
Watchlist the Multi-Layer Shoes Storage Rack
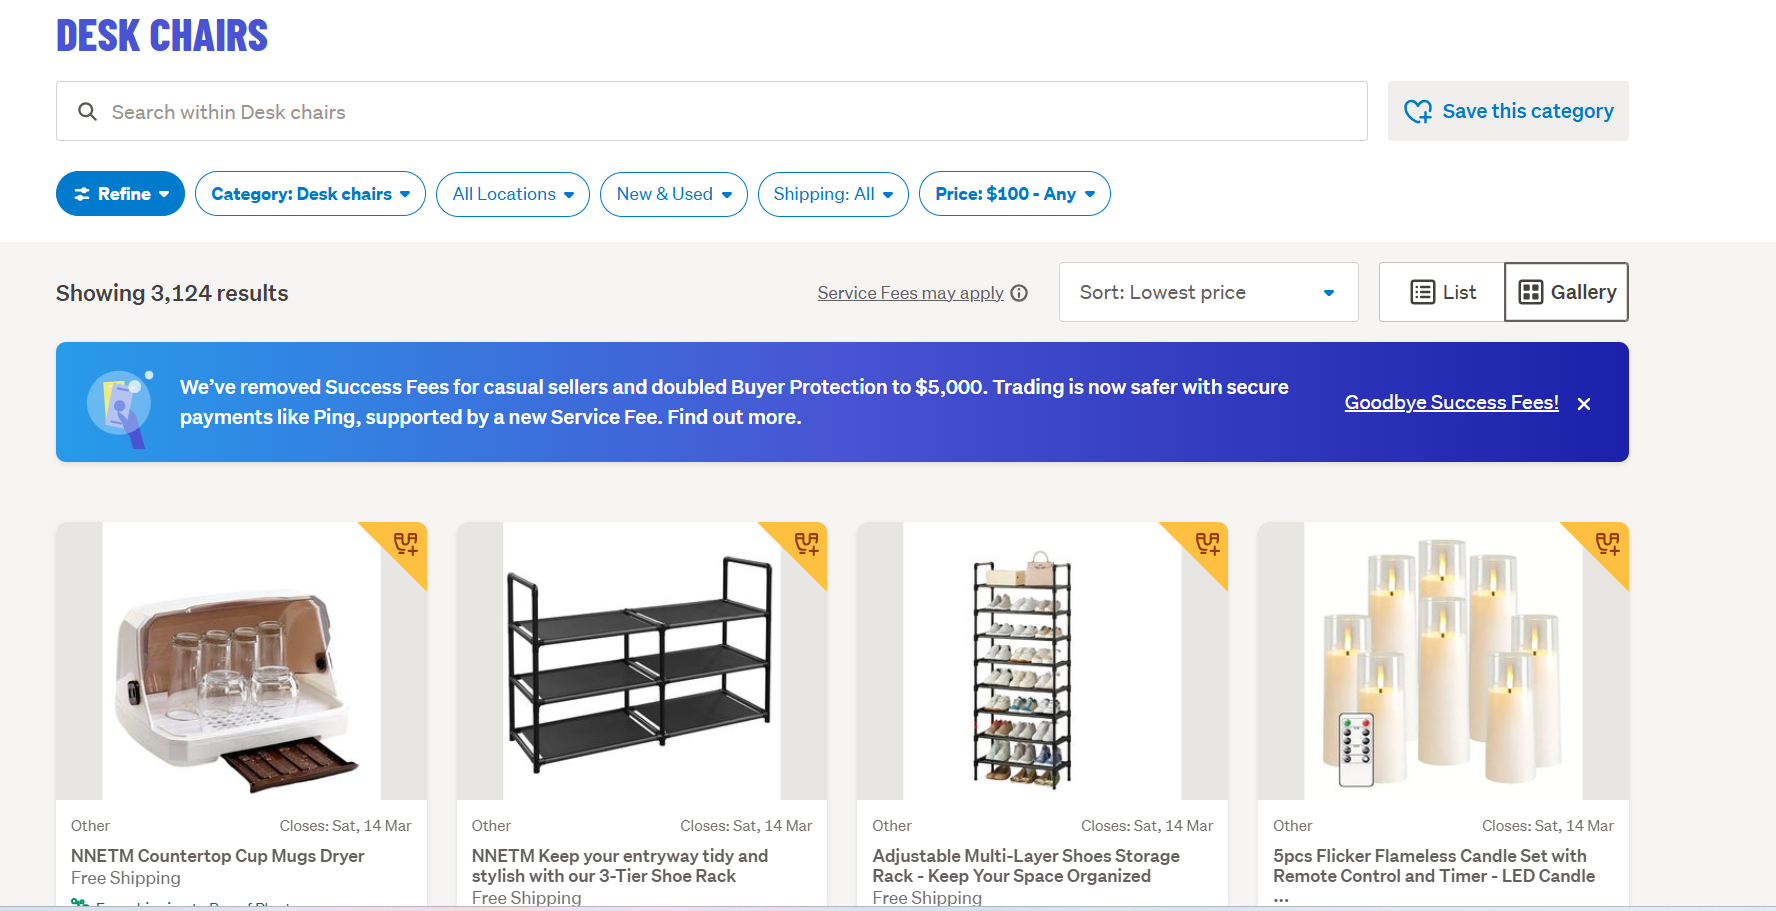[x=1207, y=544]
